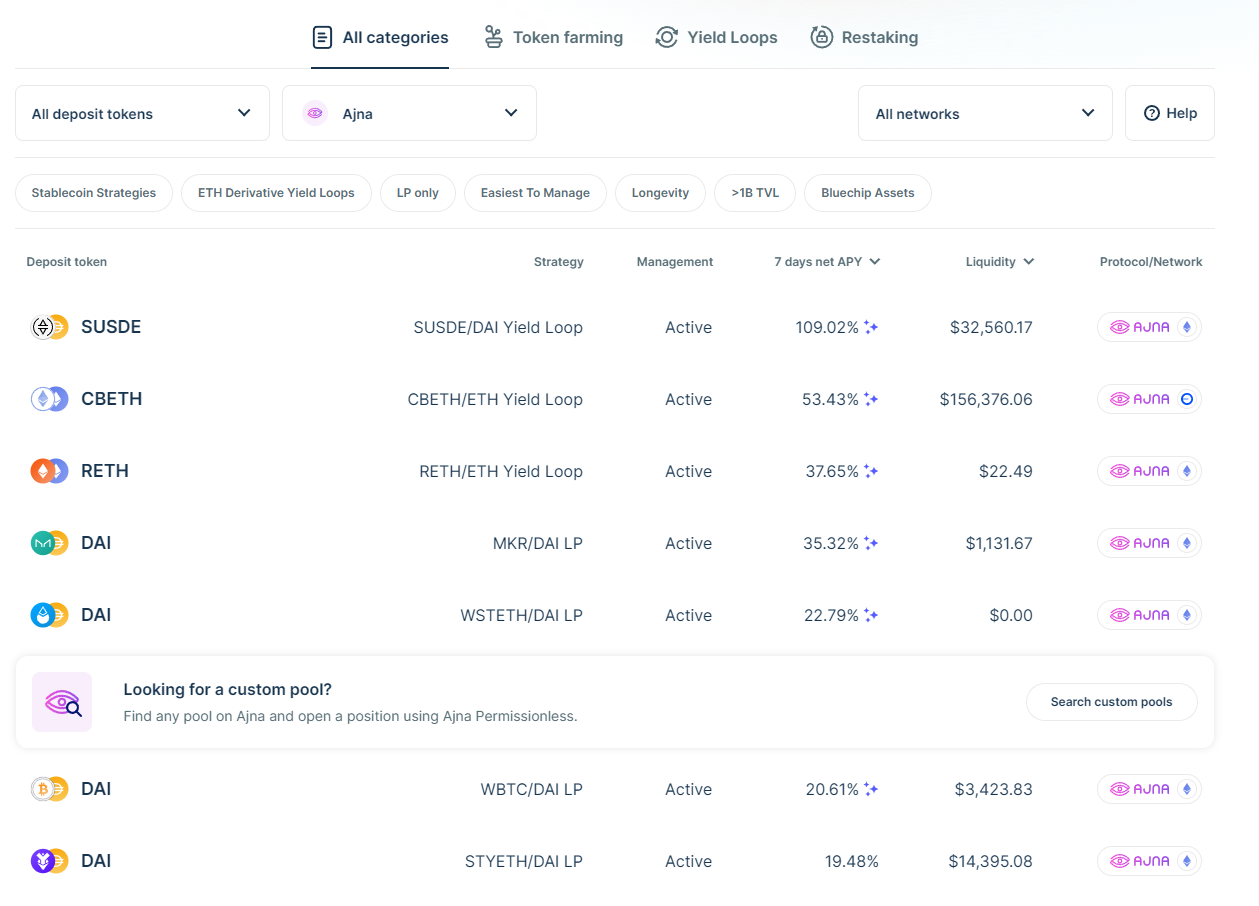Click the Ajna magnifier icon in custom pool banner

(62, 702)
